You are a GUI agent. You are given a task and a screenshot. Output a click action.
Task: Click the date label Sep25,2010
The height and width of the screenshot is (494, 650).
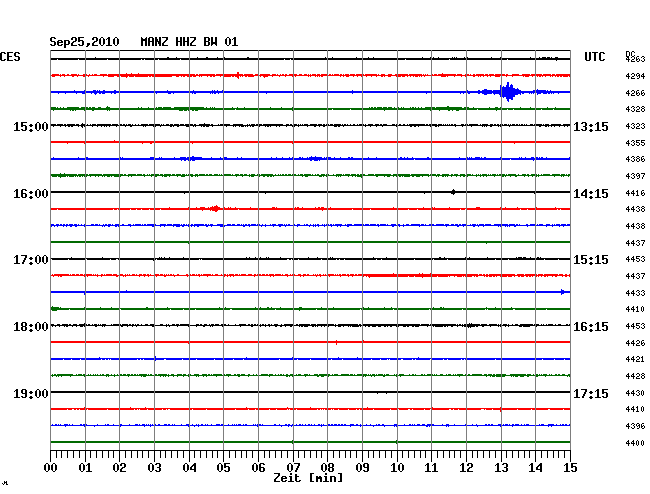pos(85,42)
